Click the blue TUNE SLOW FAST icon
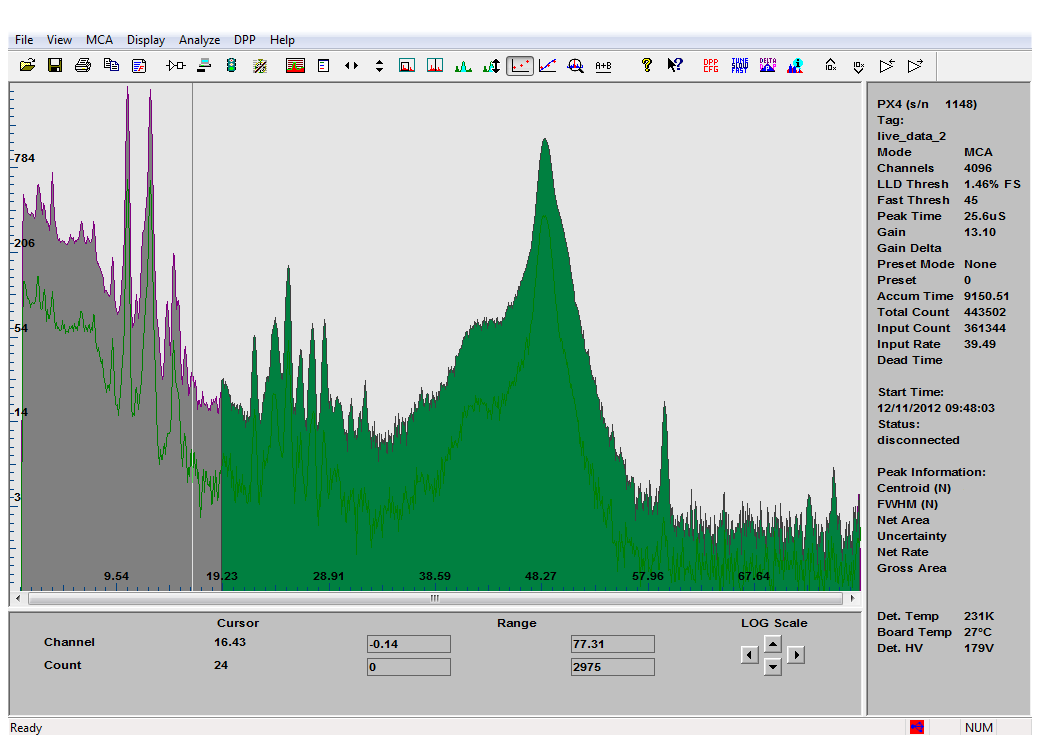1040x744 pixels. (740, 65)
